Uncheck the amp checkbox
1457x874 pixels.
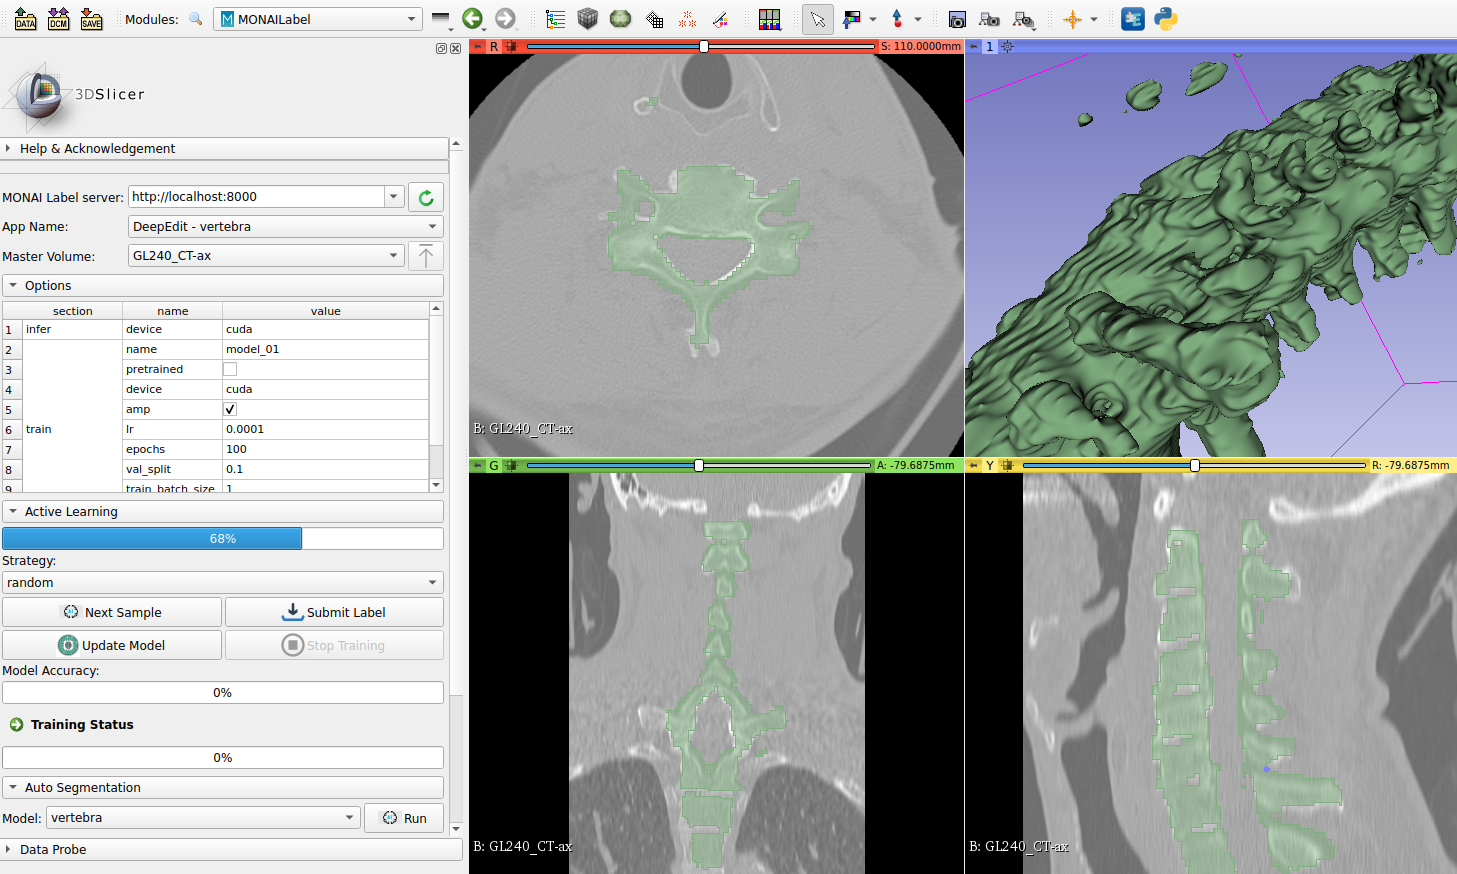pos(230,409)
